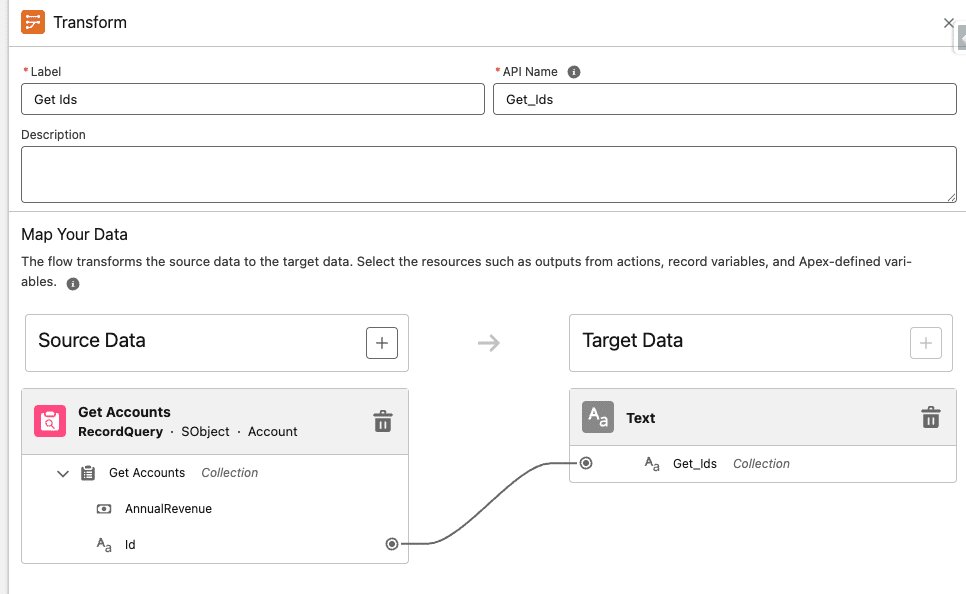
Task: Click the API Name info icon
Action: (x=574, y=72)
